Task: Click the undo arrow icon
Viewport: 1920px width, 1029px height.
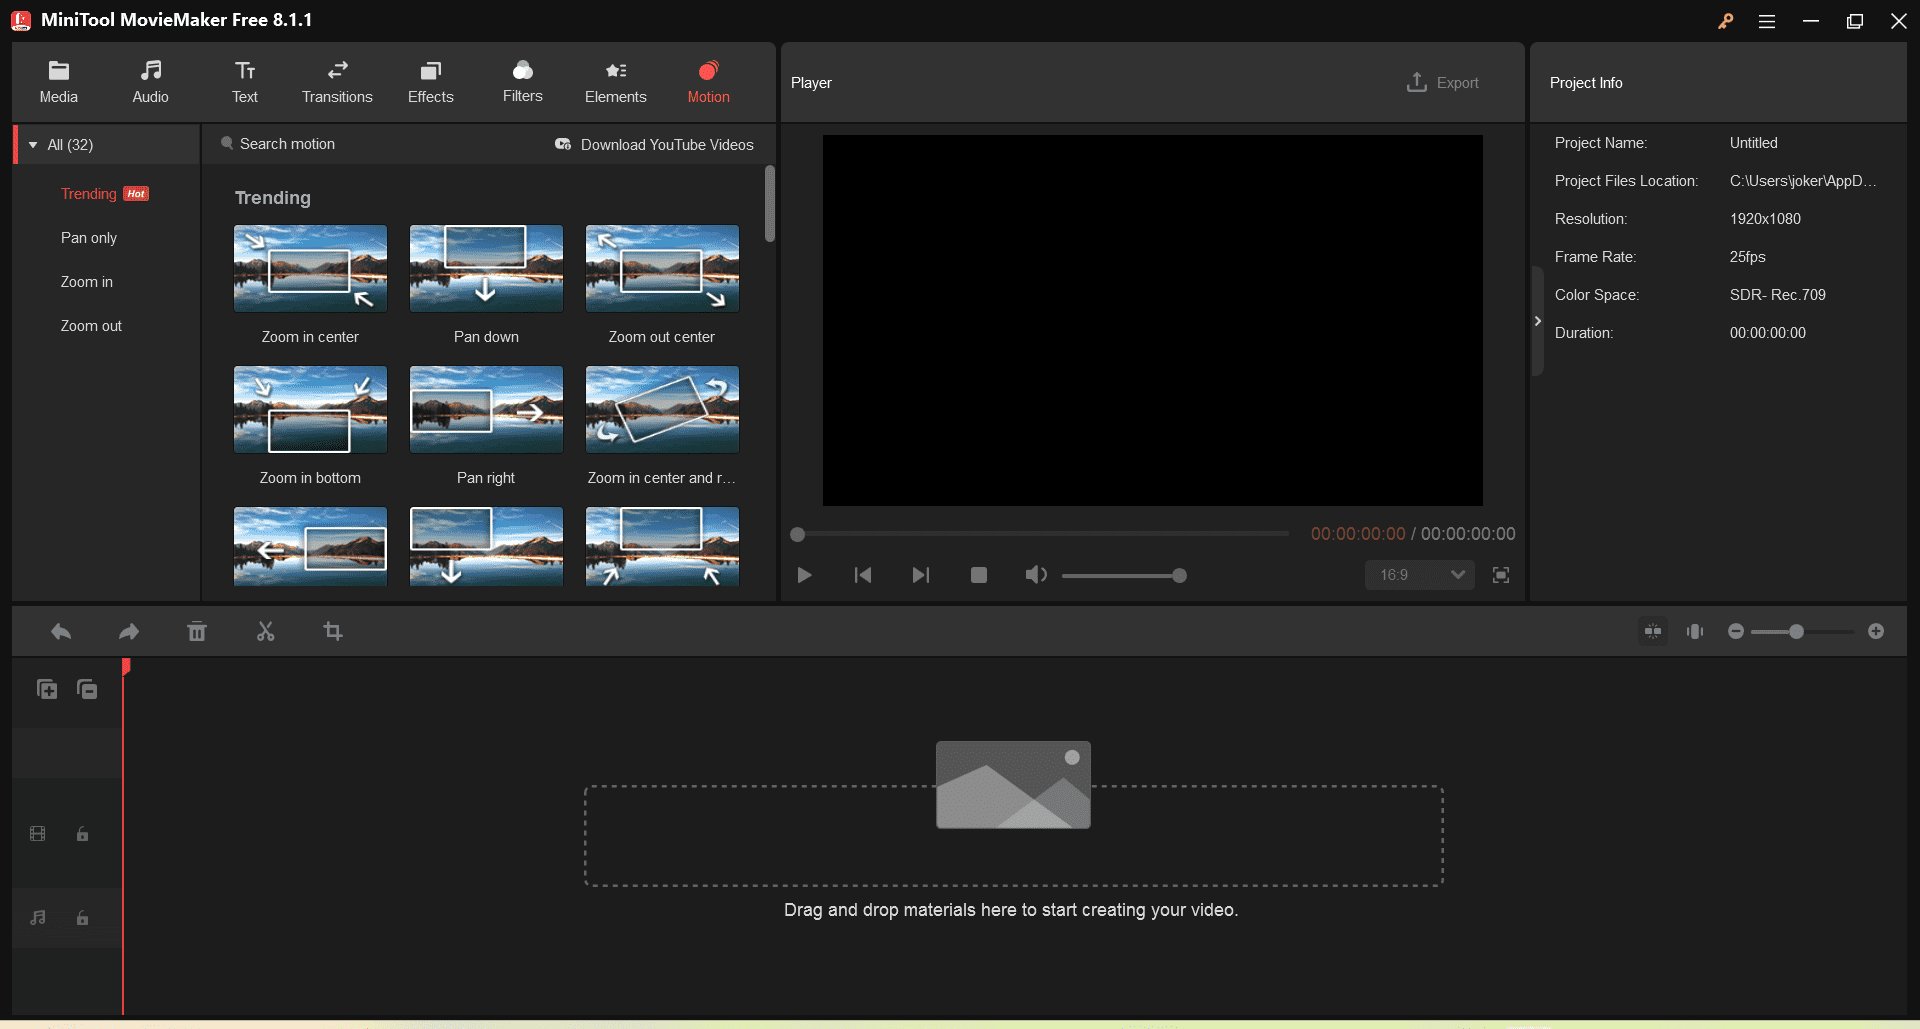Action: tap(61, 632)
